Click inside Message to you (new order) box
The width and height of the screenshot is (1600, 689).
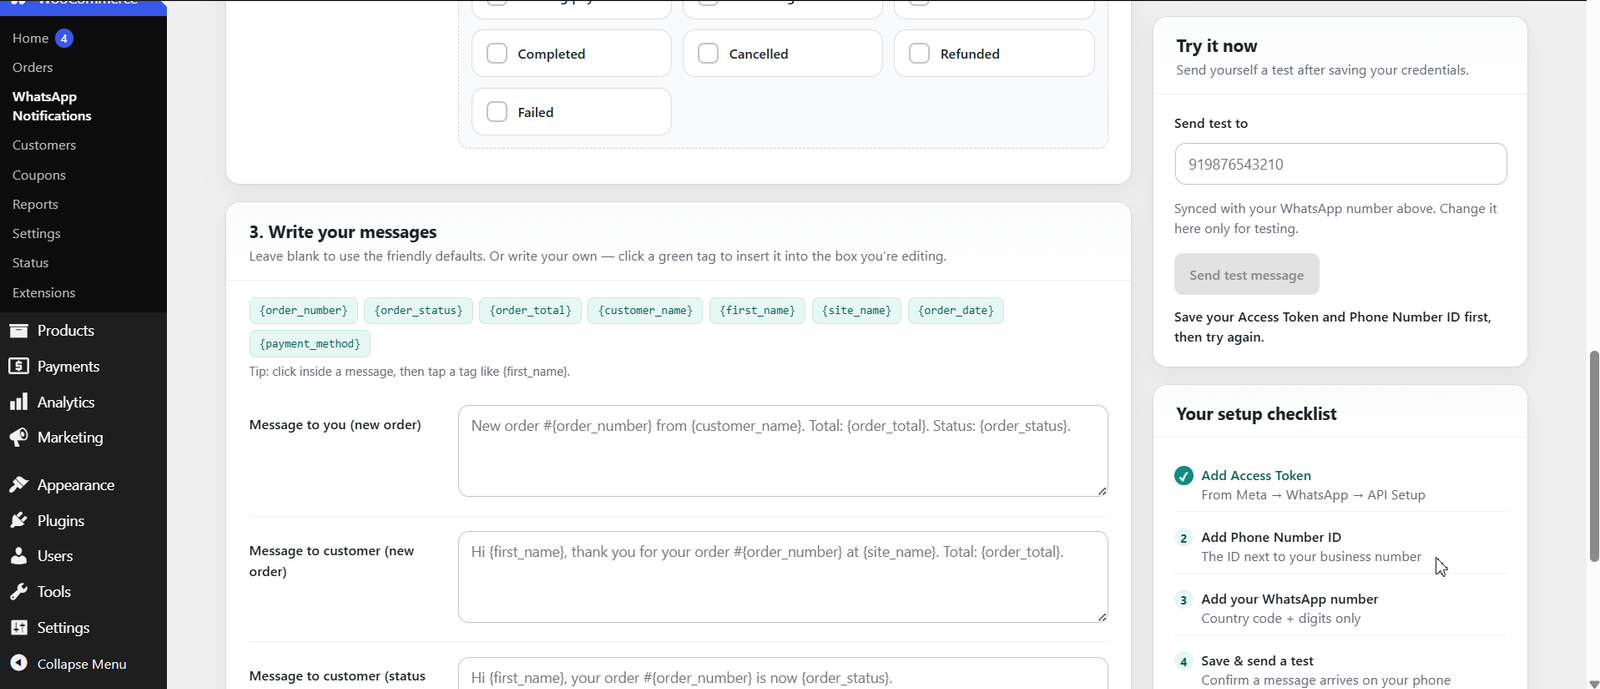coord(783,451)
